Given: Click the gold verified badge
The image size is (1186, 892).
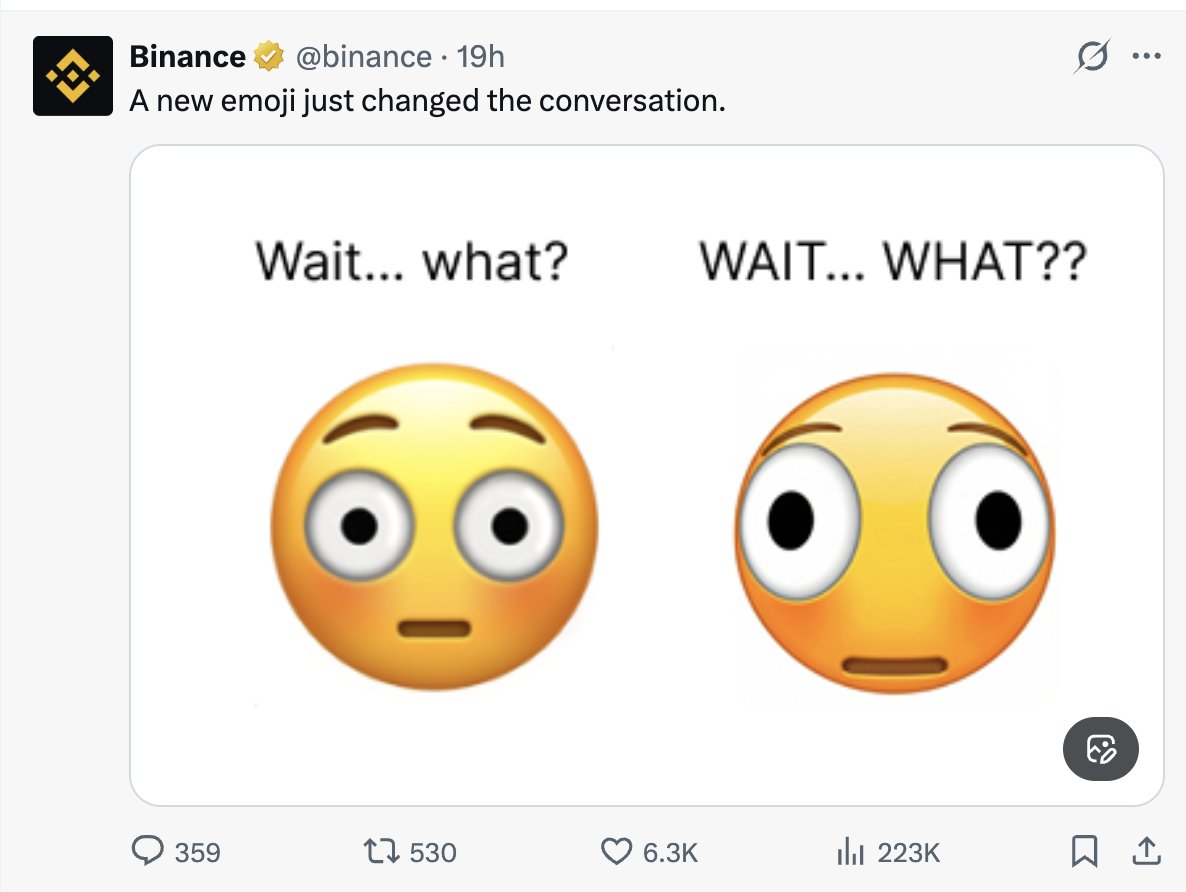Looking at the screenshot, I should point(266,57).
